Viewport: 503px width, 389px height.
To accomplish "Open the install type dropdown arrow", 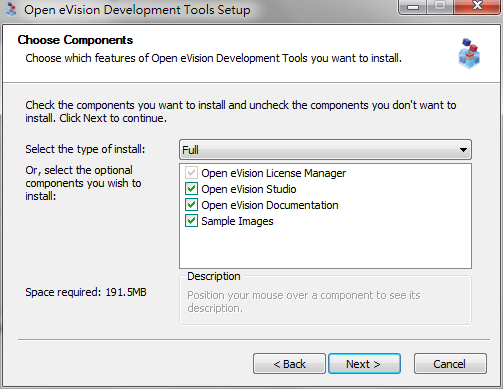I will [463, 150].
